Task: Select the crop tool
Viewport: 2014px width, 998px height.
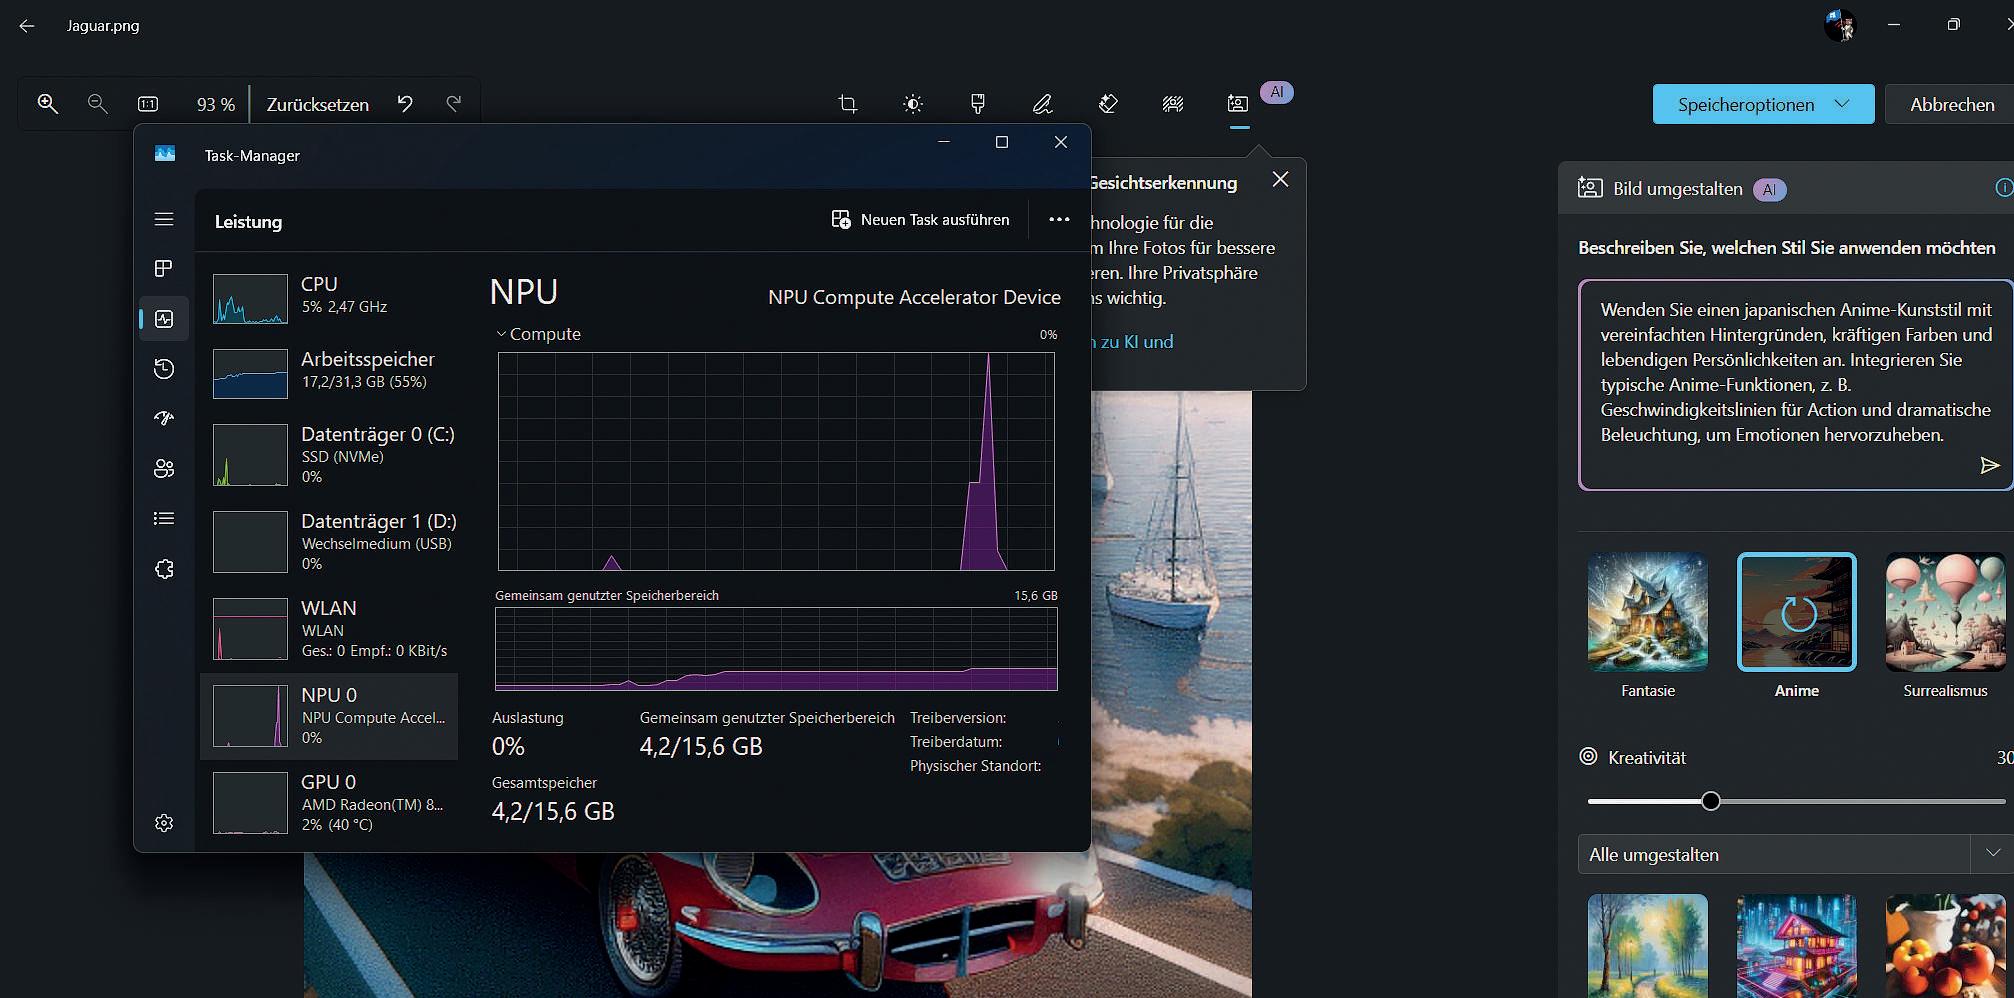Action: coord(848,104)
